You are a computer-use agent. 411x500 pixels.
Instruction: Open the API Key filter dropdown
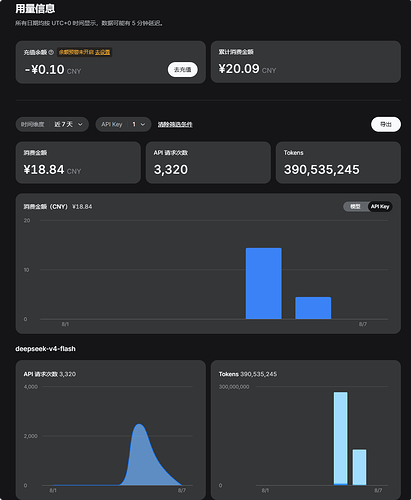pyautogui.click(x=123, y=124)
